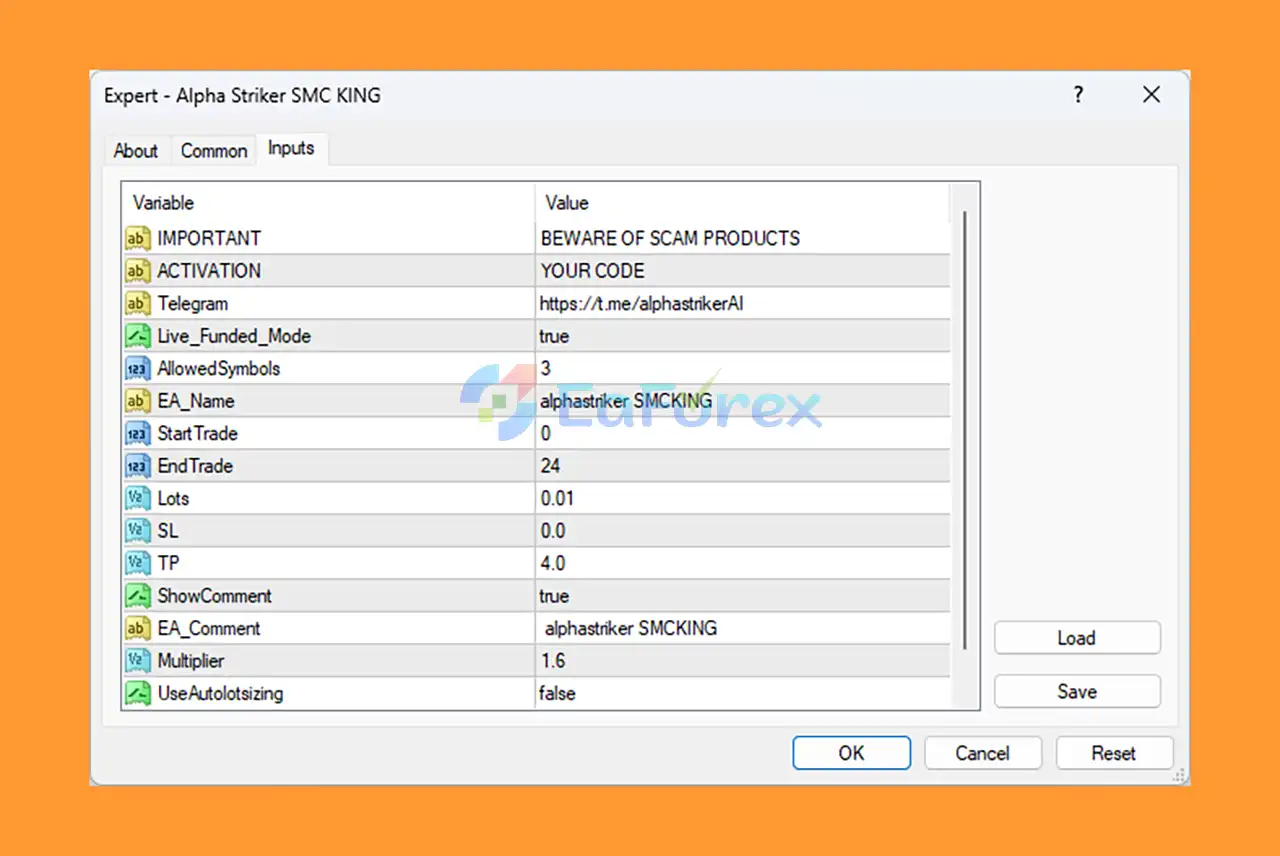Click the integer icon beside EndTrade
The width and height of the screenshot is (1280, 856).
tap(136, 466)
